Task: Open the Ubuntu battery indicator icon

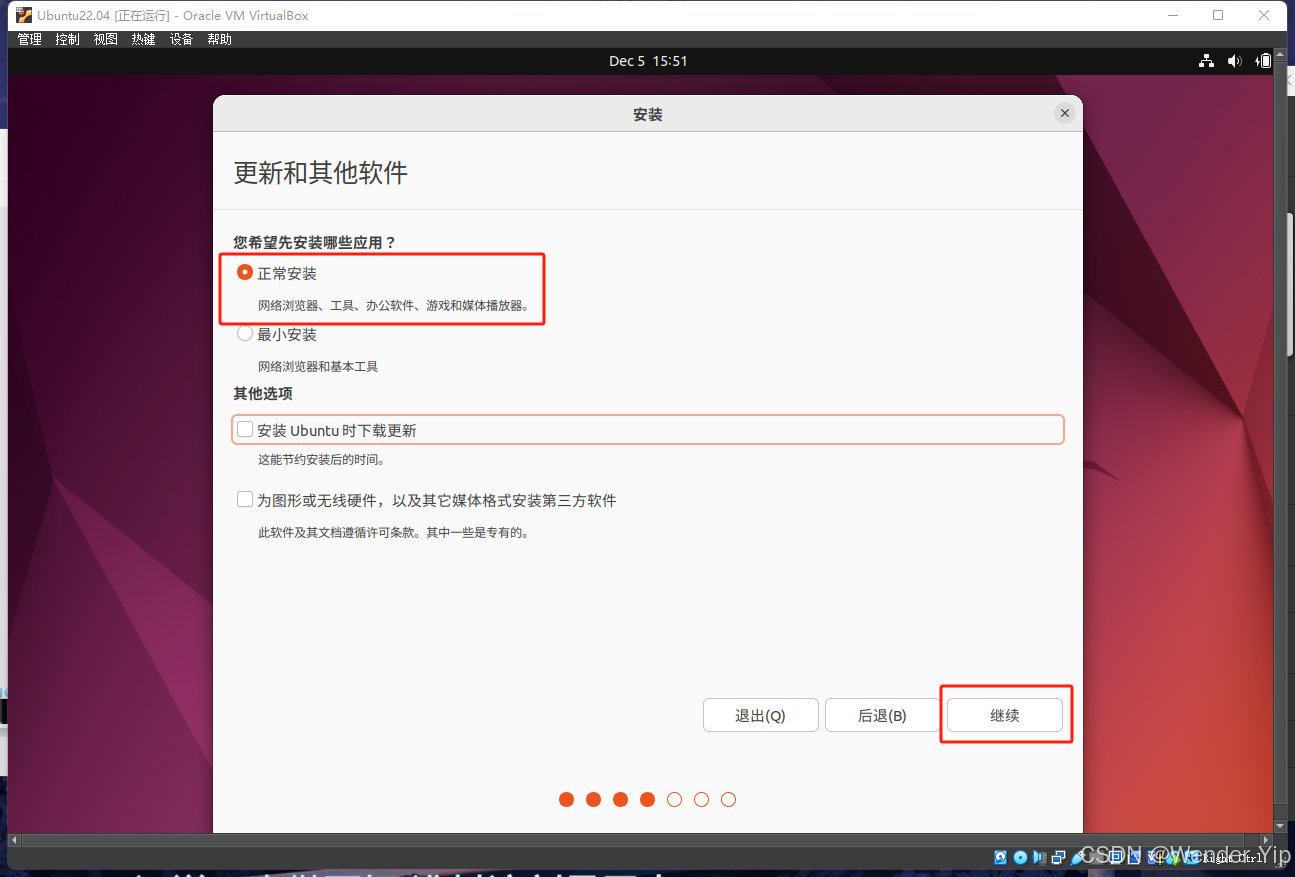Action: [1264, 61]
